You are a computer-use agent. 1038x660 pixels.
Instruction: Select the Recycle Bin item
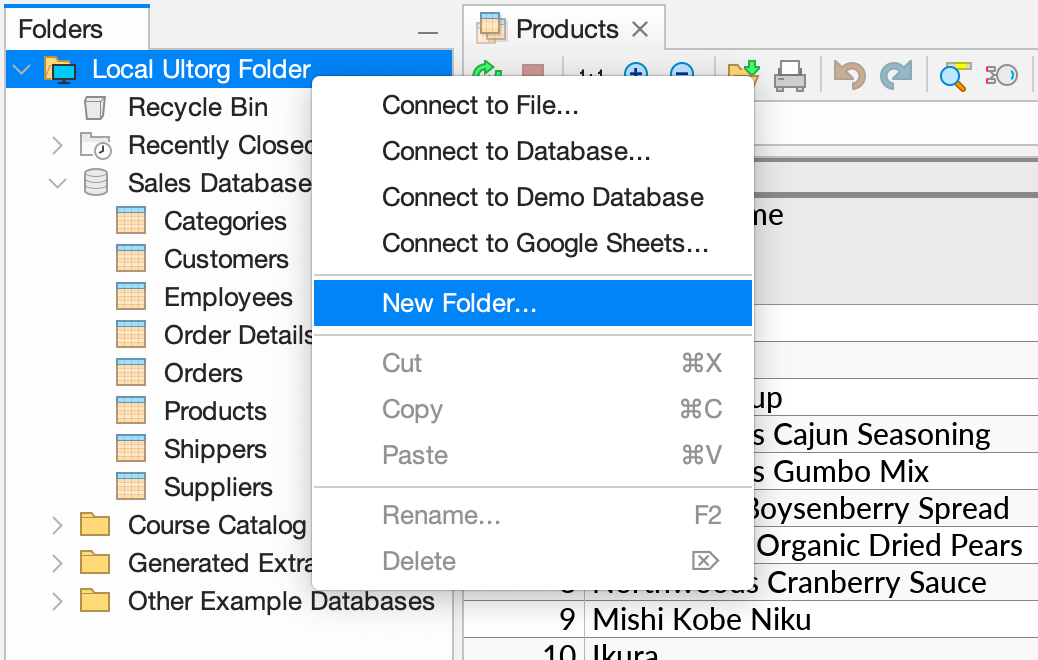(196, 107)
